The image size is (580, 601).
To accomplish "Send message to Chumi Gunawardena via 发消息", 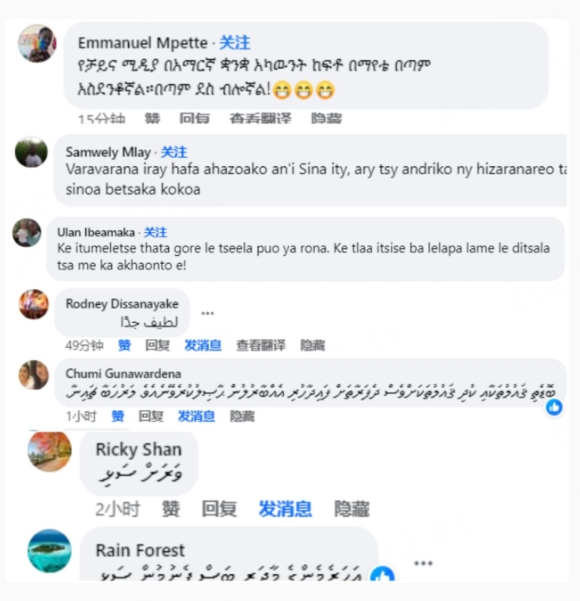I will 196,416.
